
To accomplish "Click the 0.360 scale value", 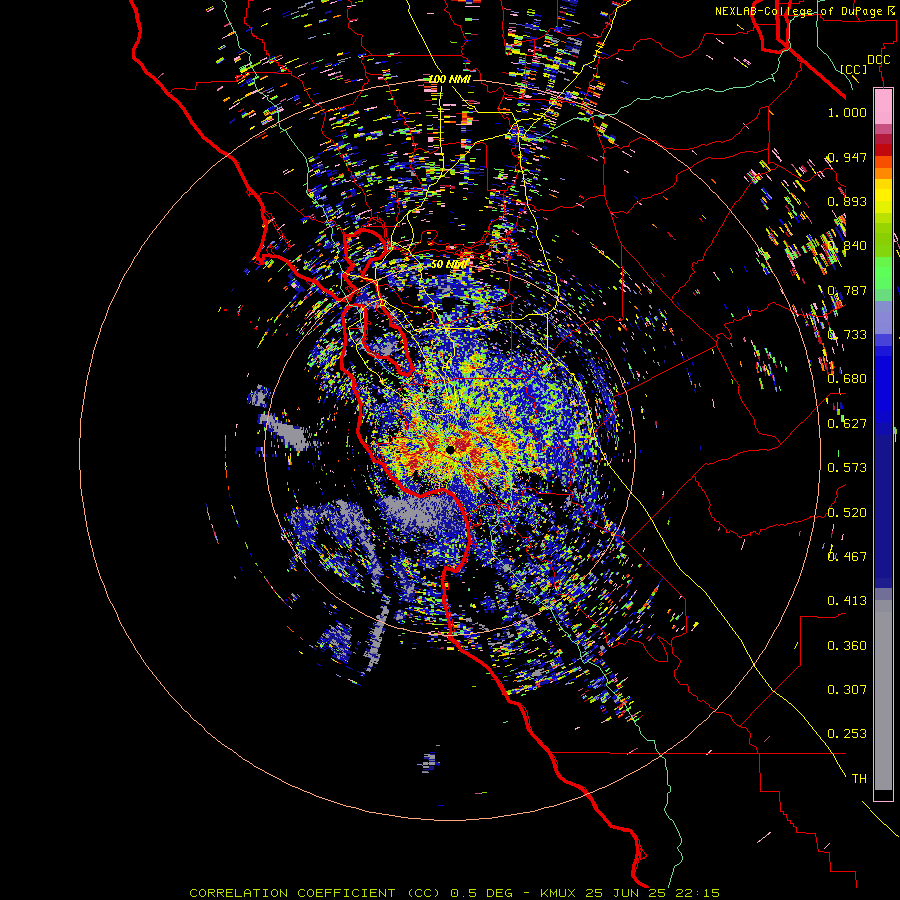I will (x=847, y=645).
